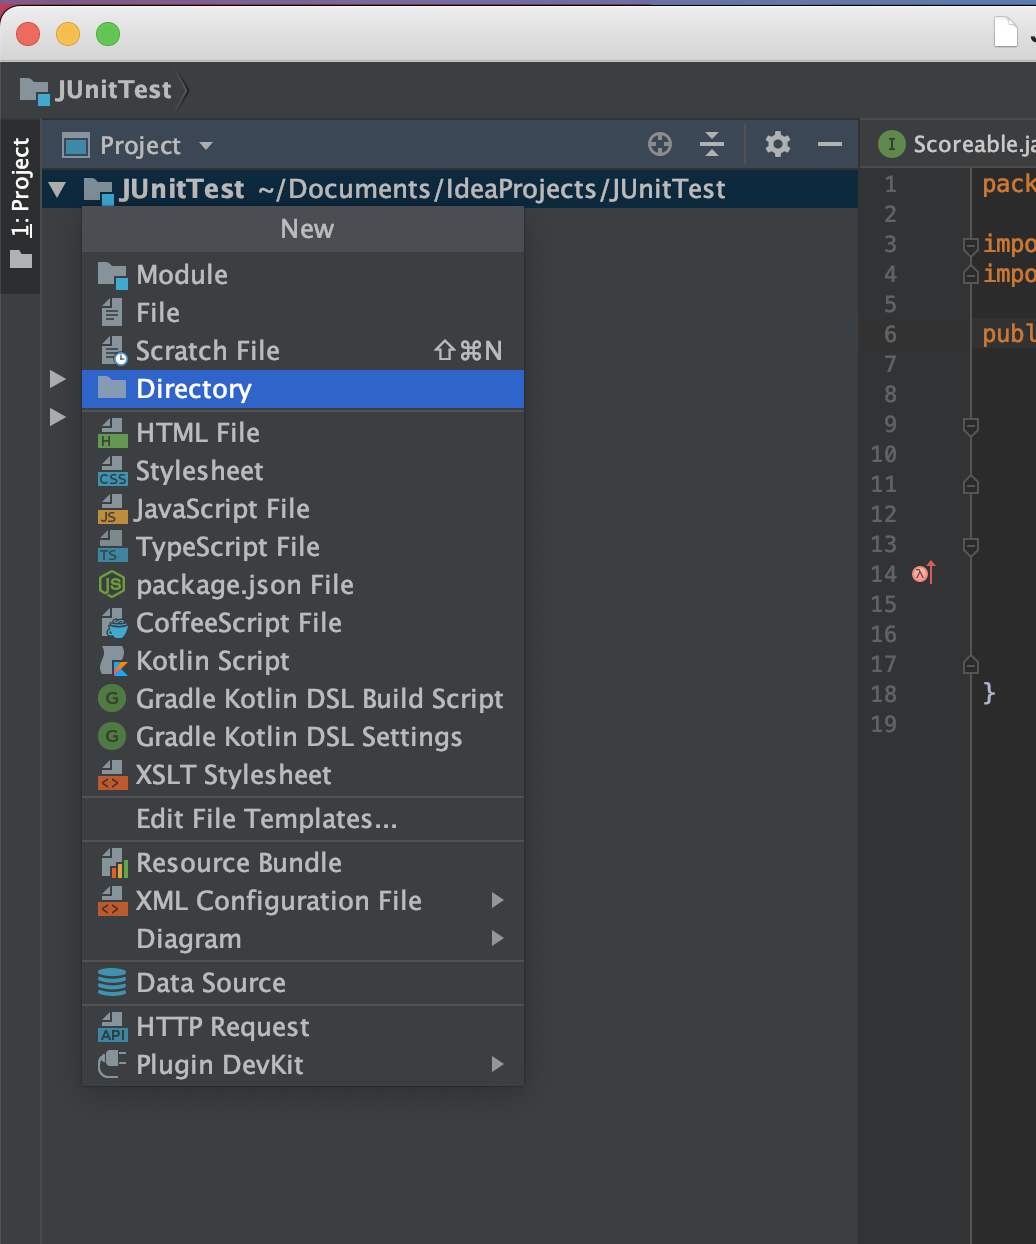The image size is (1036, 1244).
Task: Choose Gradle Kotlin DSL Settings
Action: point(302,737)
